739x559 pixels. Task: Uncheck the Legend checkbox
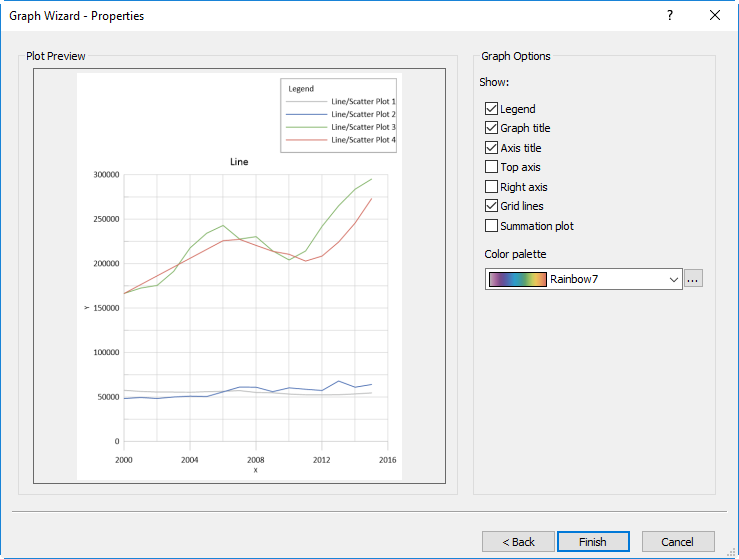tap(491, 109)
